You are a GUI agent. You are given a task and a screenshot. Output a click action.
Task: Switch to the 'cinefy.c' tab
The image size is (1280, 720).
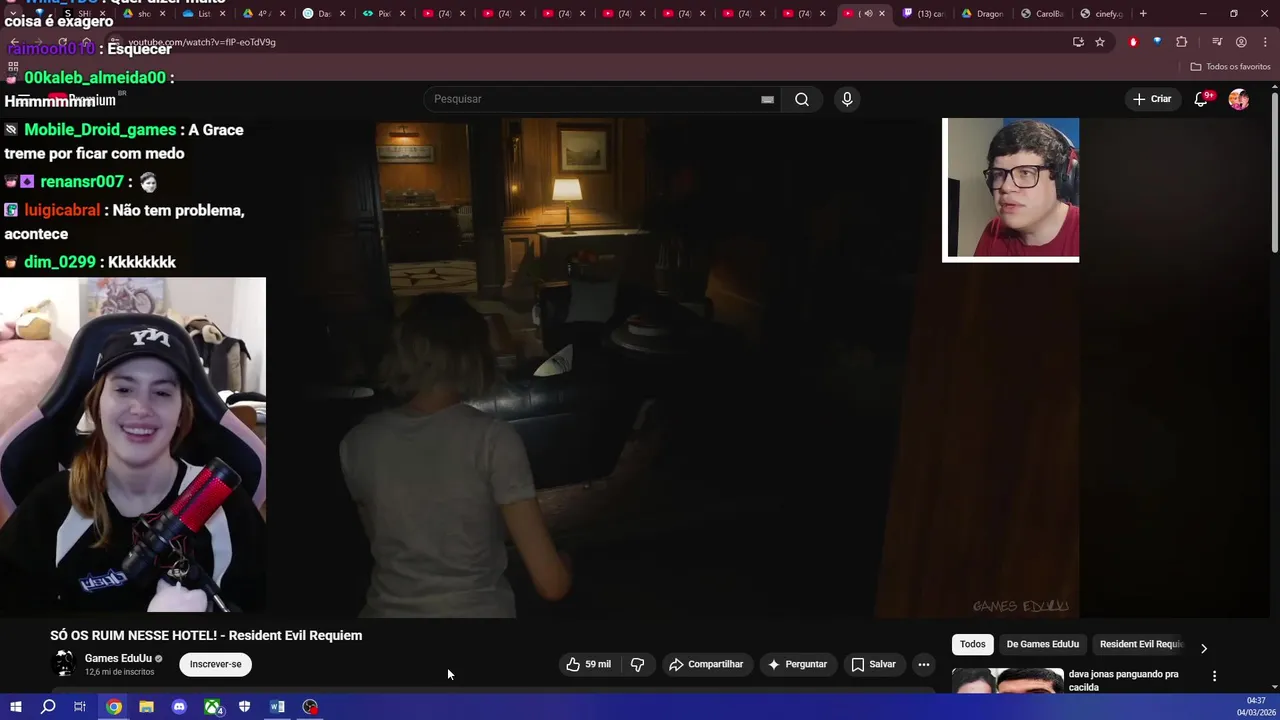point(1103,14)
